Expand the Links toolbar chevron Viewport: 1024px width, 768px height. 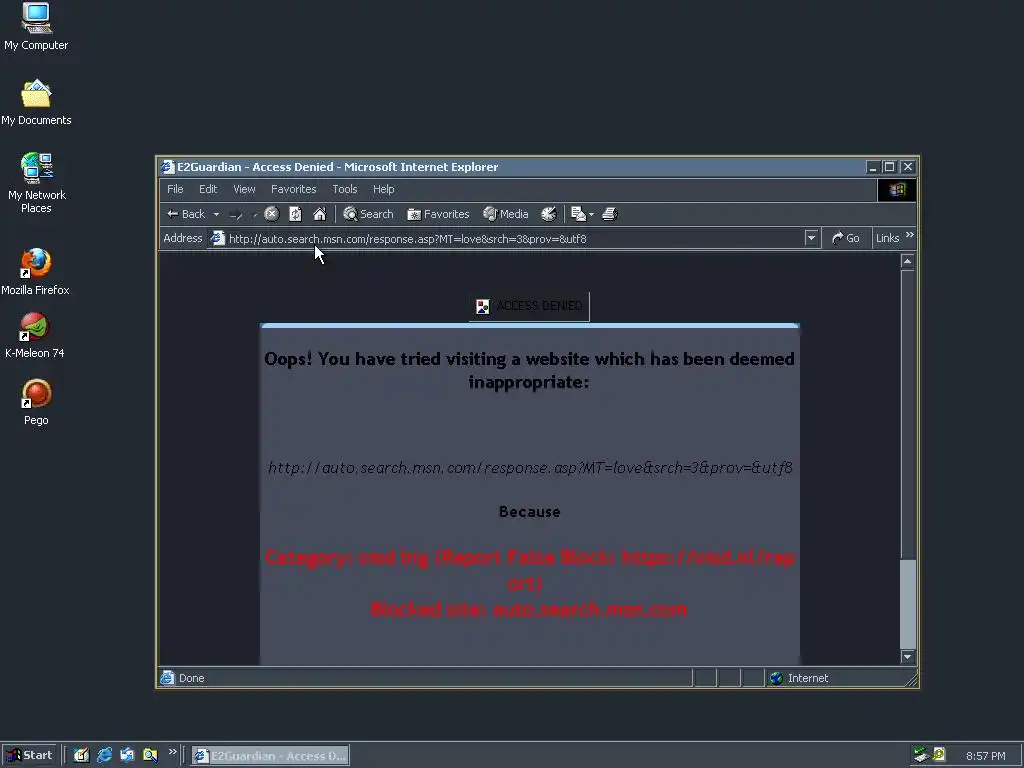(910, 235)
